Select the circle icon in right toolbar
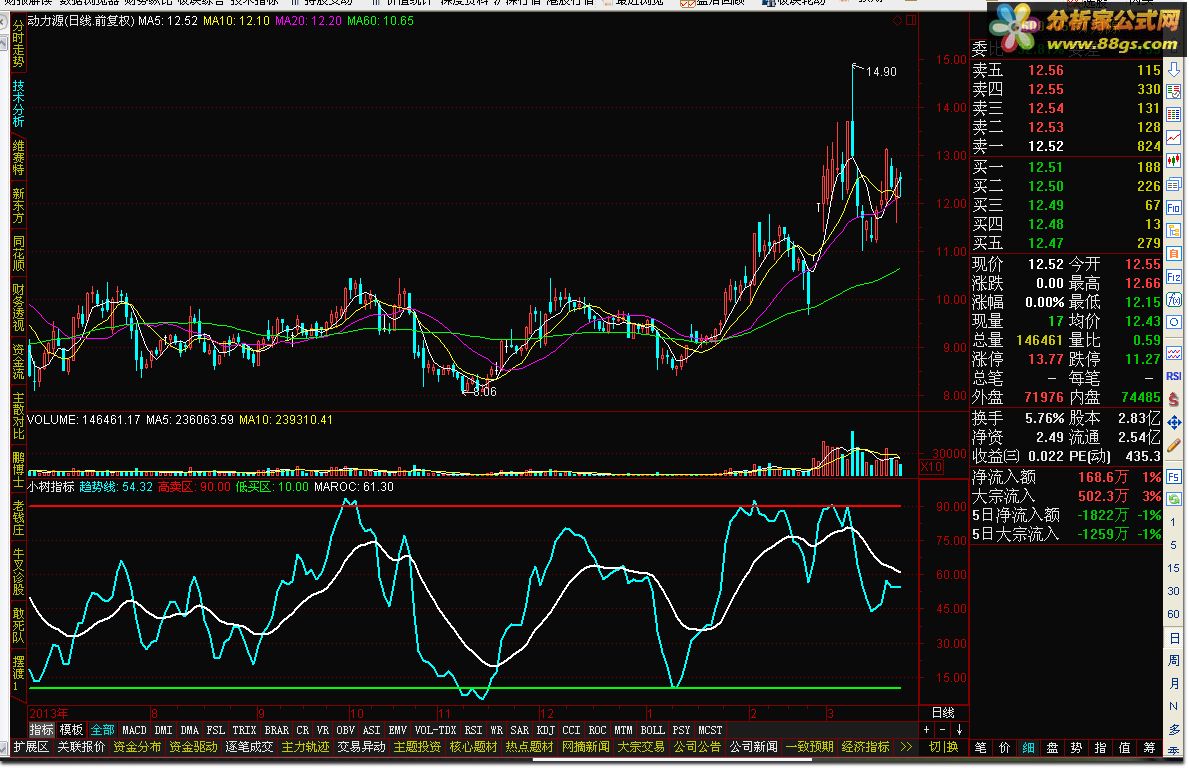The height and width of the screenshot is (768, 1189). click(1174, 322)
